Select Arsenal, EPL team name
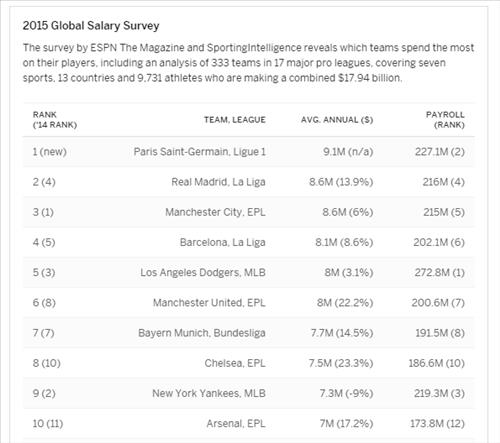The height and width of the screenshot is (443, 500). click(x=236, y=424)
